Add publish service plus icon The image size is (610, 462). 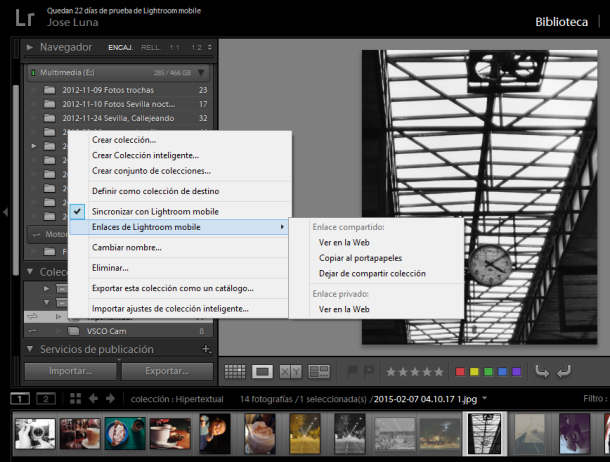[x=207, y=349]
